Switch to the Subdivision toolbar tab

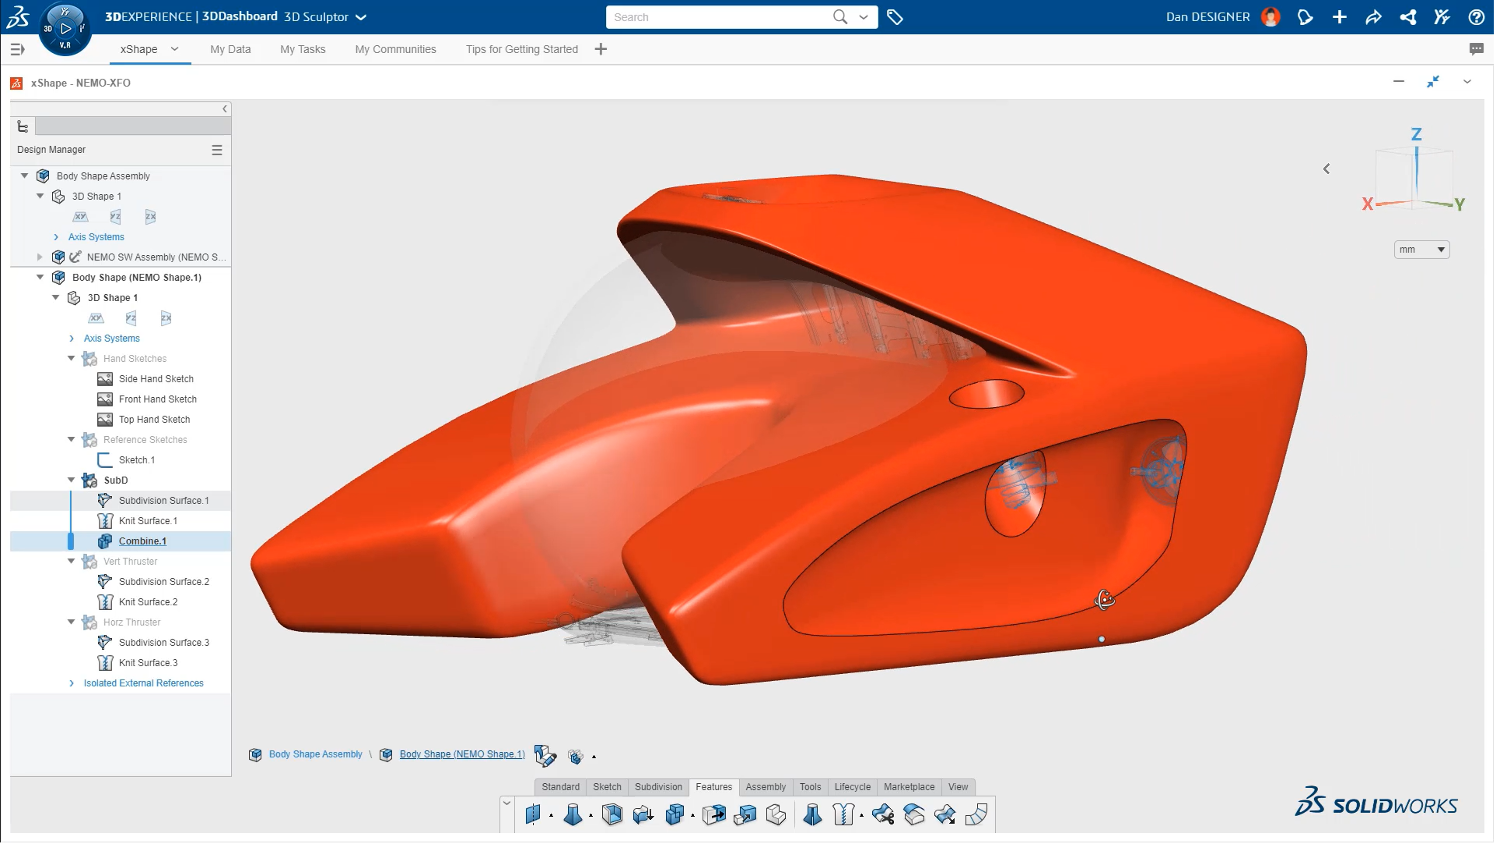pos(658,787)
